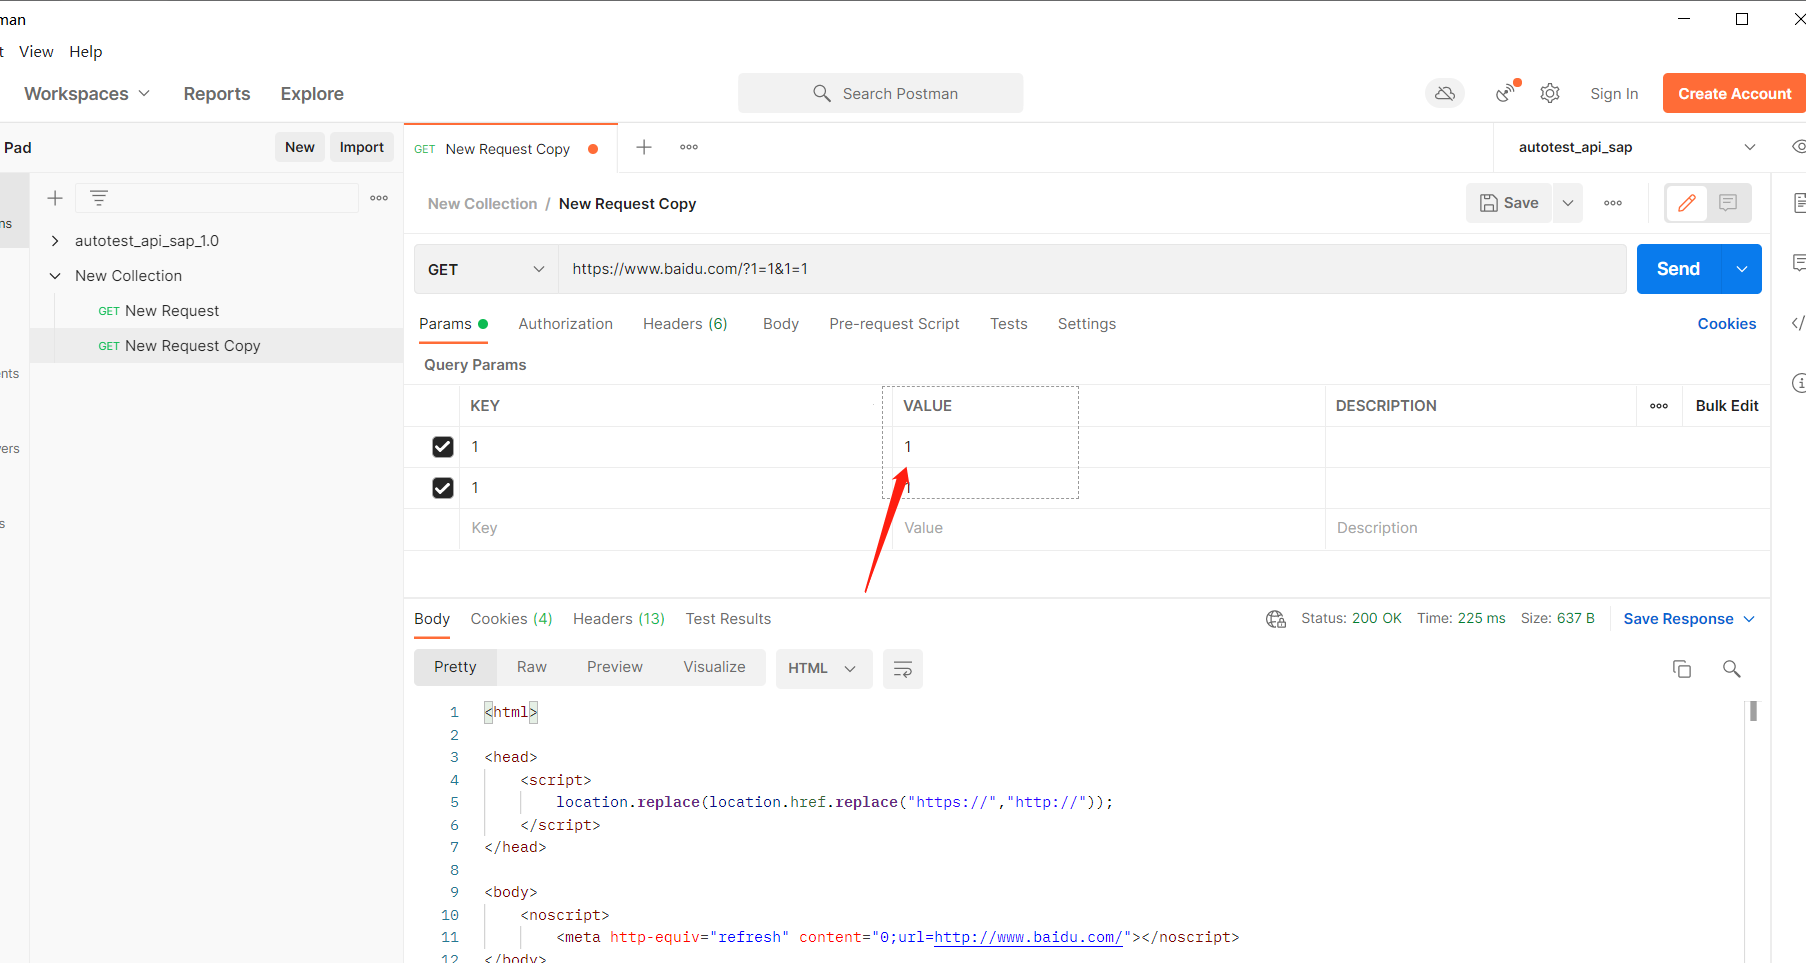Open the HTML format dropdown
1806x963 pixels.
point(824,669)
